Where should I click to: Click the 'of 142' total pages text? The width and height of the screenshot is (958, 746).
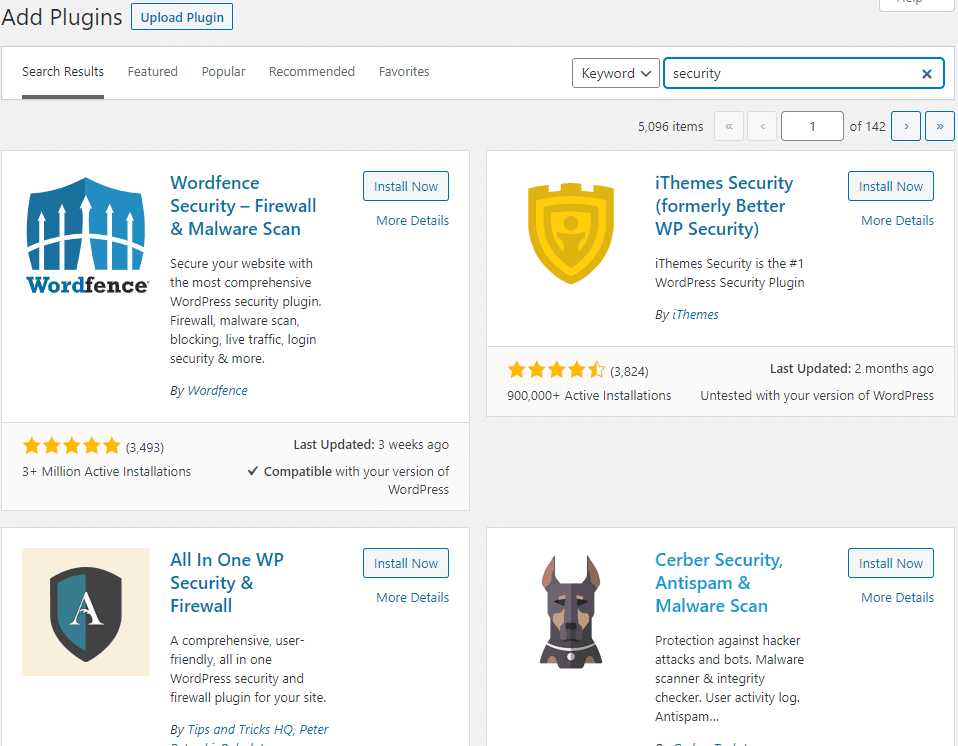click(x=868, y=126)
